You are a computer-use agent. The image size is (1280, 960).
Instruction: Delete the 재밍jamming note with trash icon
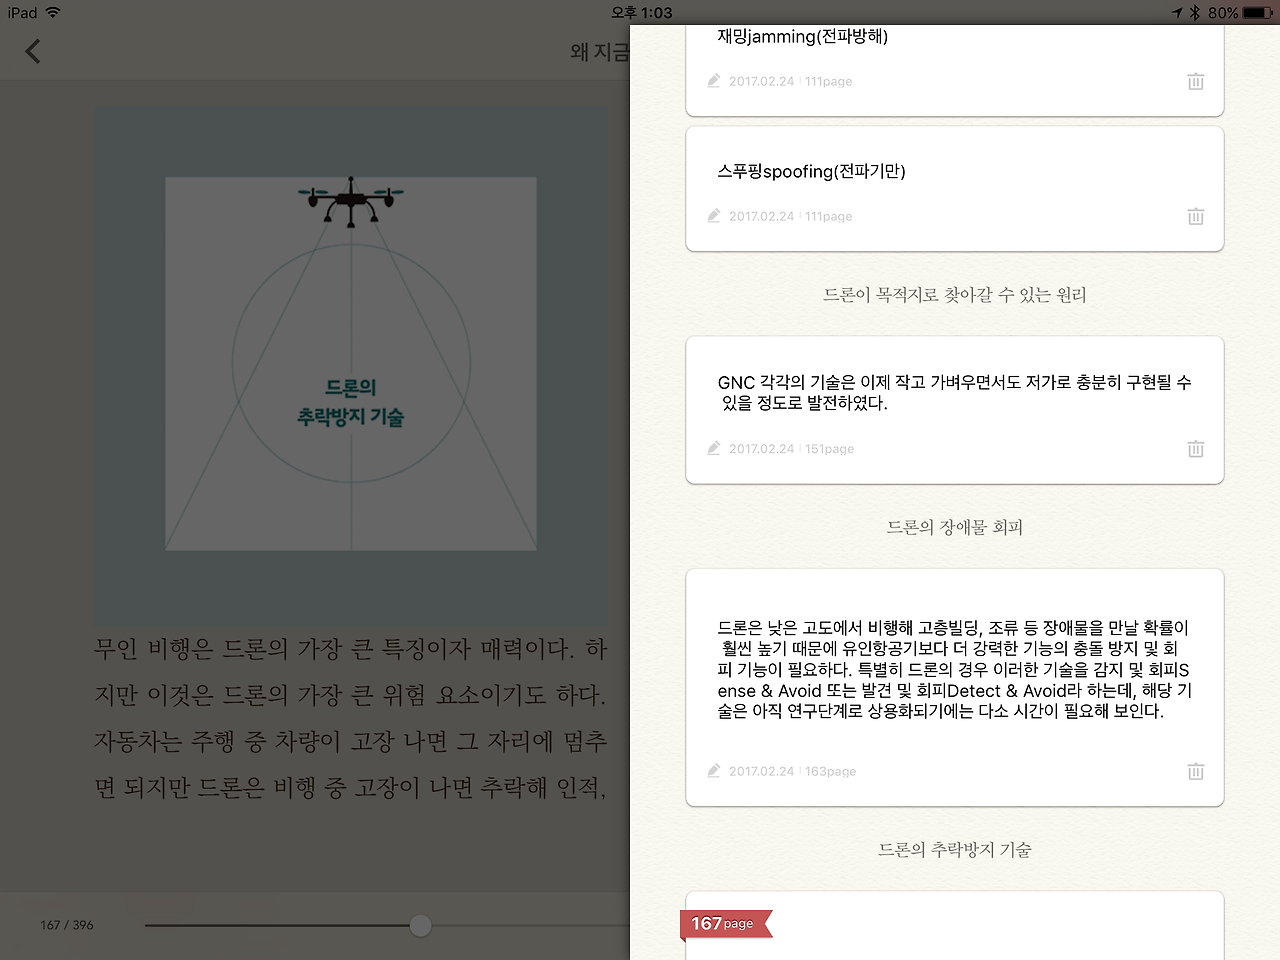(x=1195, y=81)
